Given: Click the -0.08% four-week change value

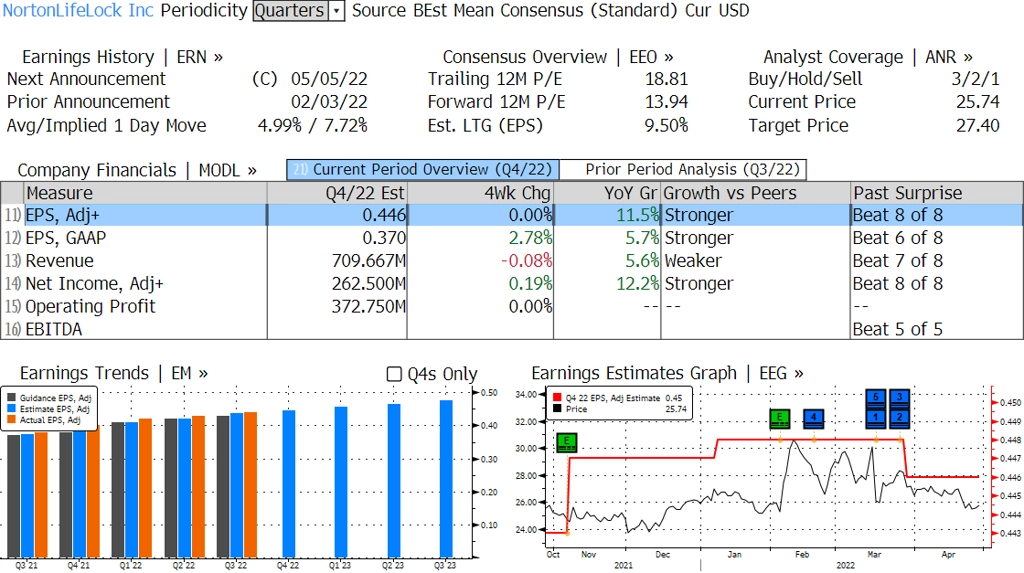Looking at the screenshot, I should (x=526, y=261).
